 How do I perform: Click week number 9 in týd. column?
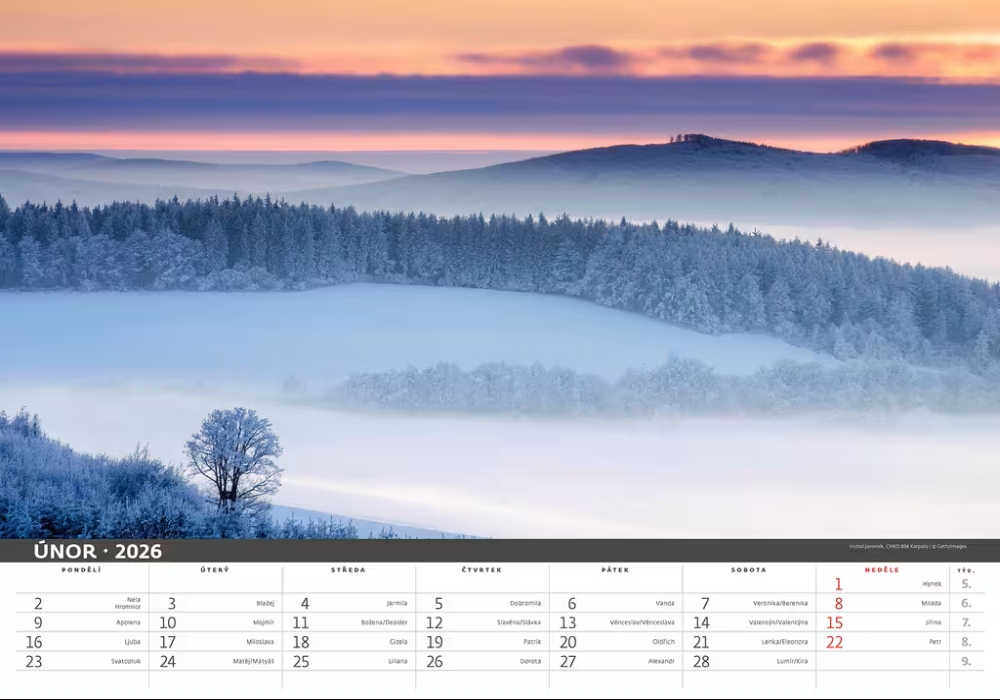pyautogui.click(x=966, y=661)
